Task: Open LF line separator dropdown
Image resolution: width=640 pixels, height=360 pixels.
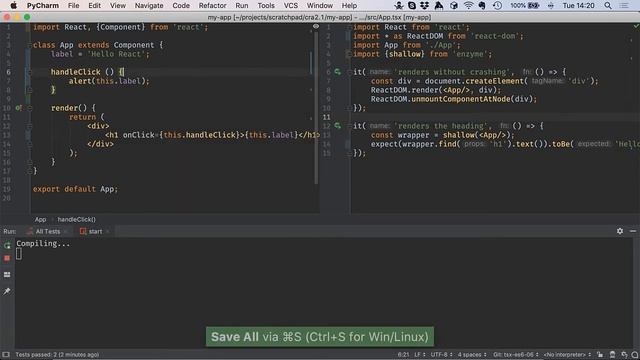Action: click(420, 355)
